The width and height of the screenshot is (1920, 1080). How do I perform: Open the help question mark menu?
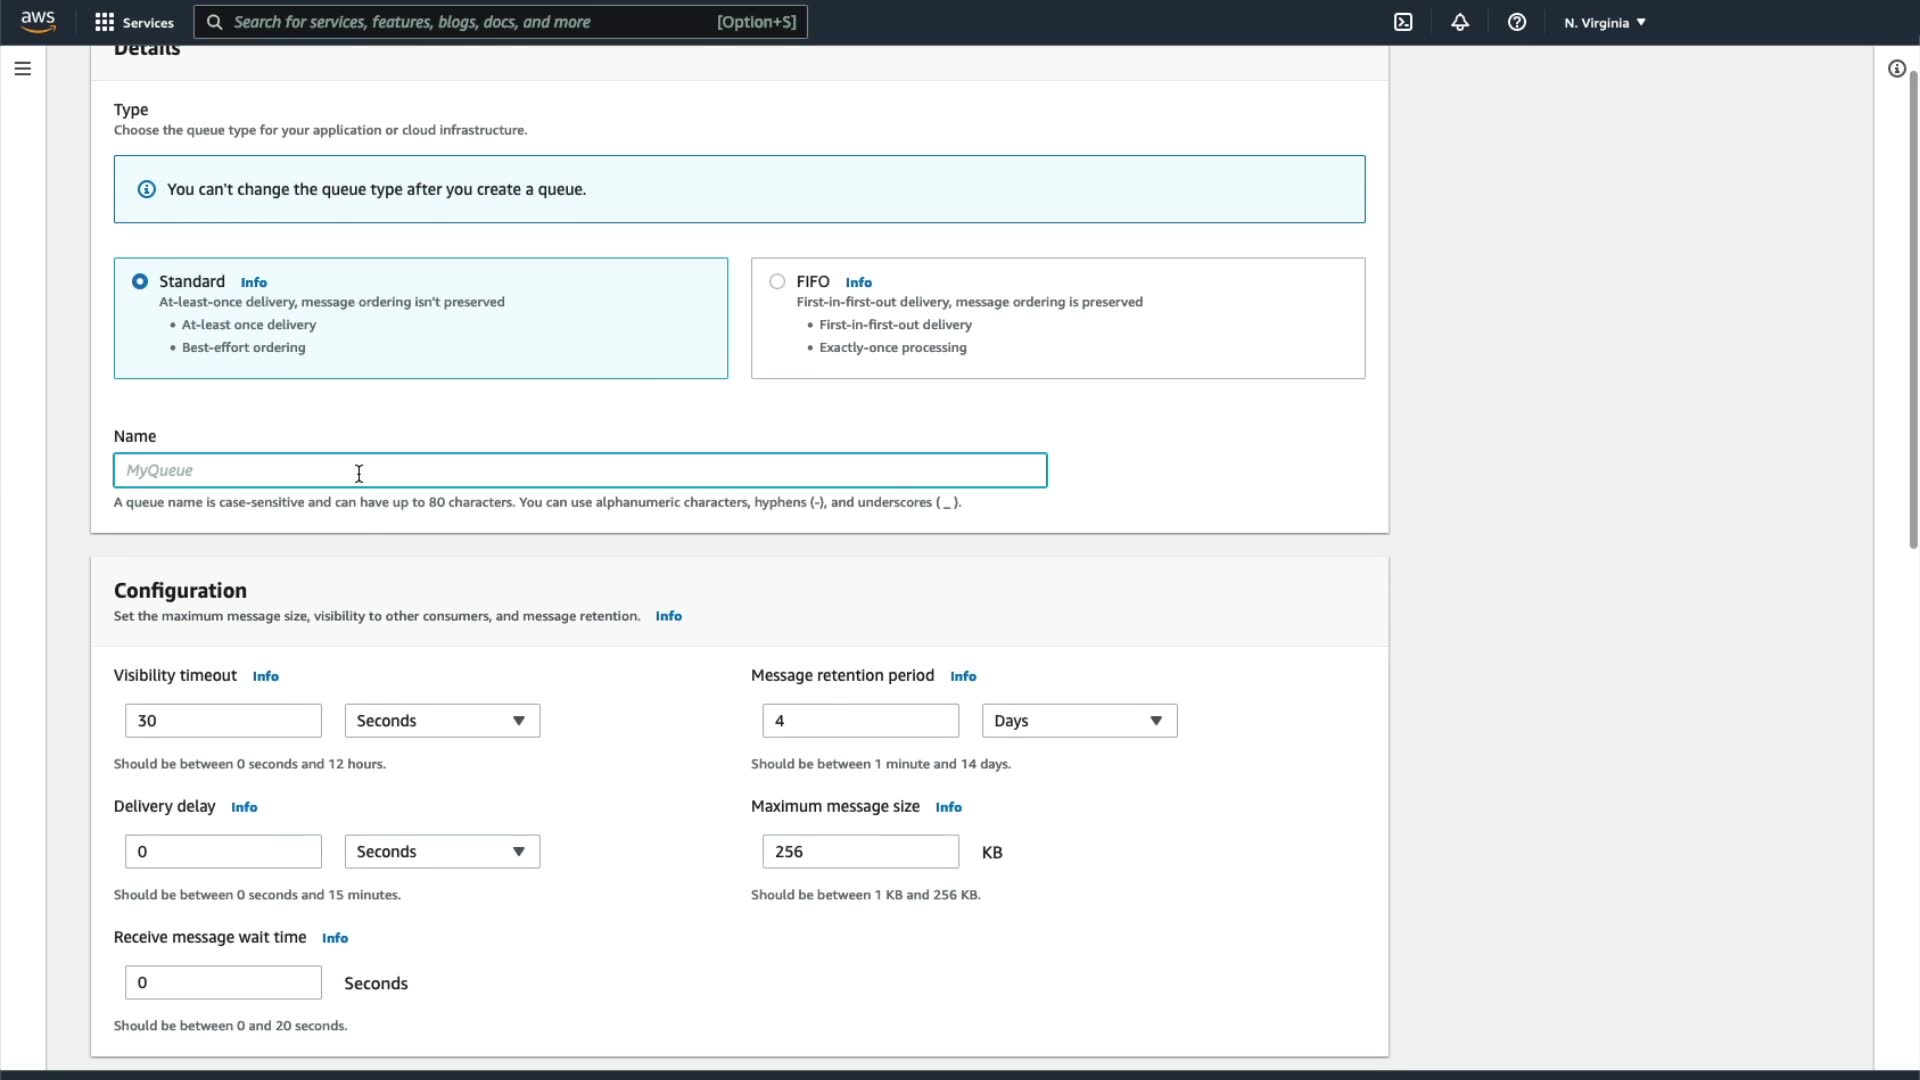click(x=1517, y=22)
